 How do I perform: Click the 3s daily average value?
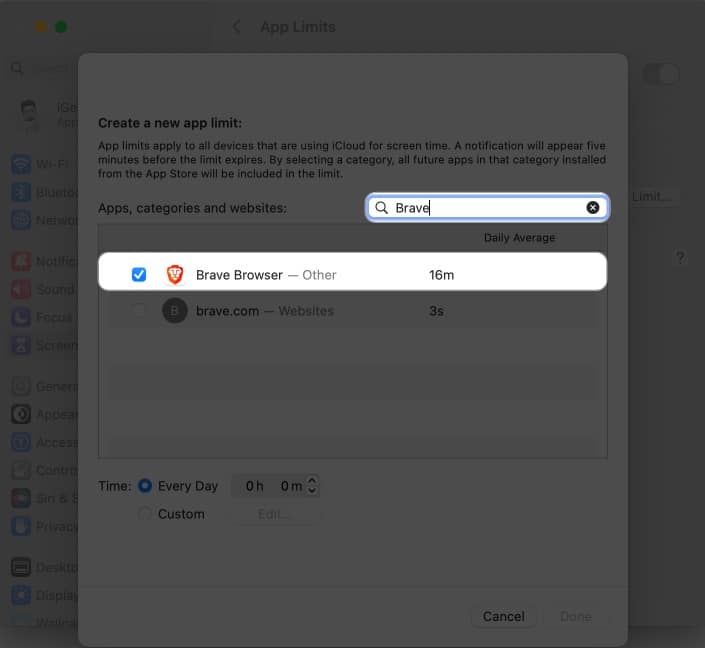point(436,311)
